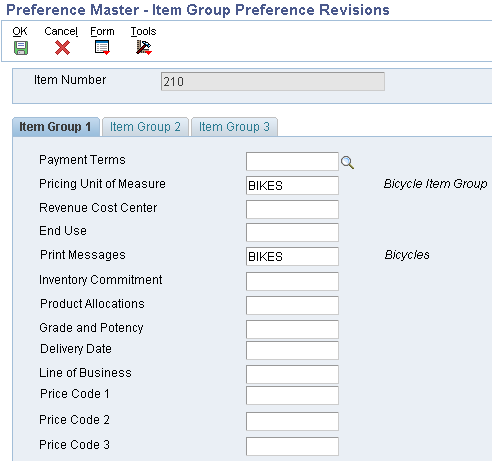
Task: Click the Pricing Unit of Measure field
Action: point(292,185)
